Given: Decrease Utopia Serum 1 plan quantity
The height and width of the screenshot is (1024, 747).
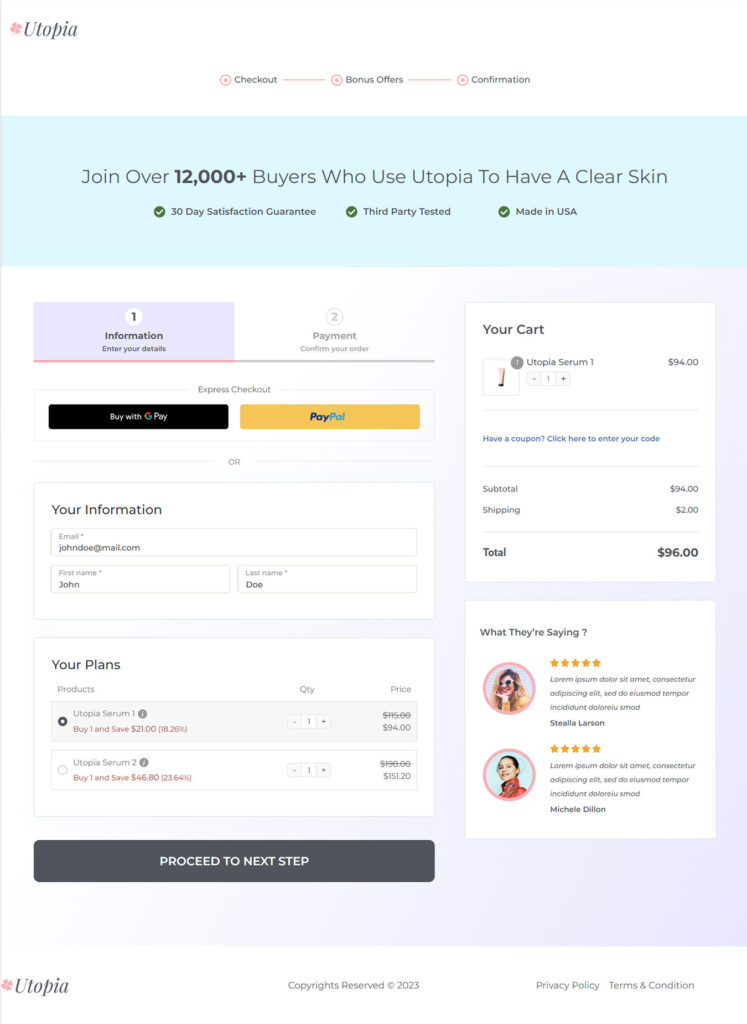Looking at the screenshot, I should click(294, 722).
